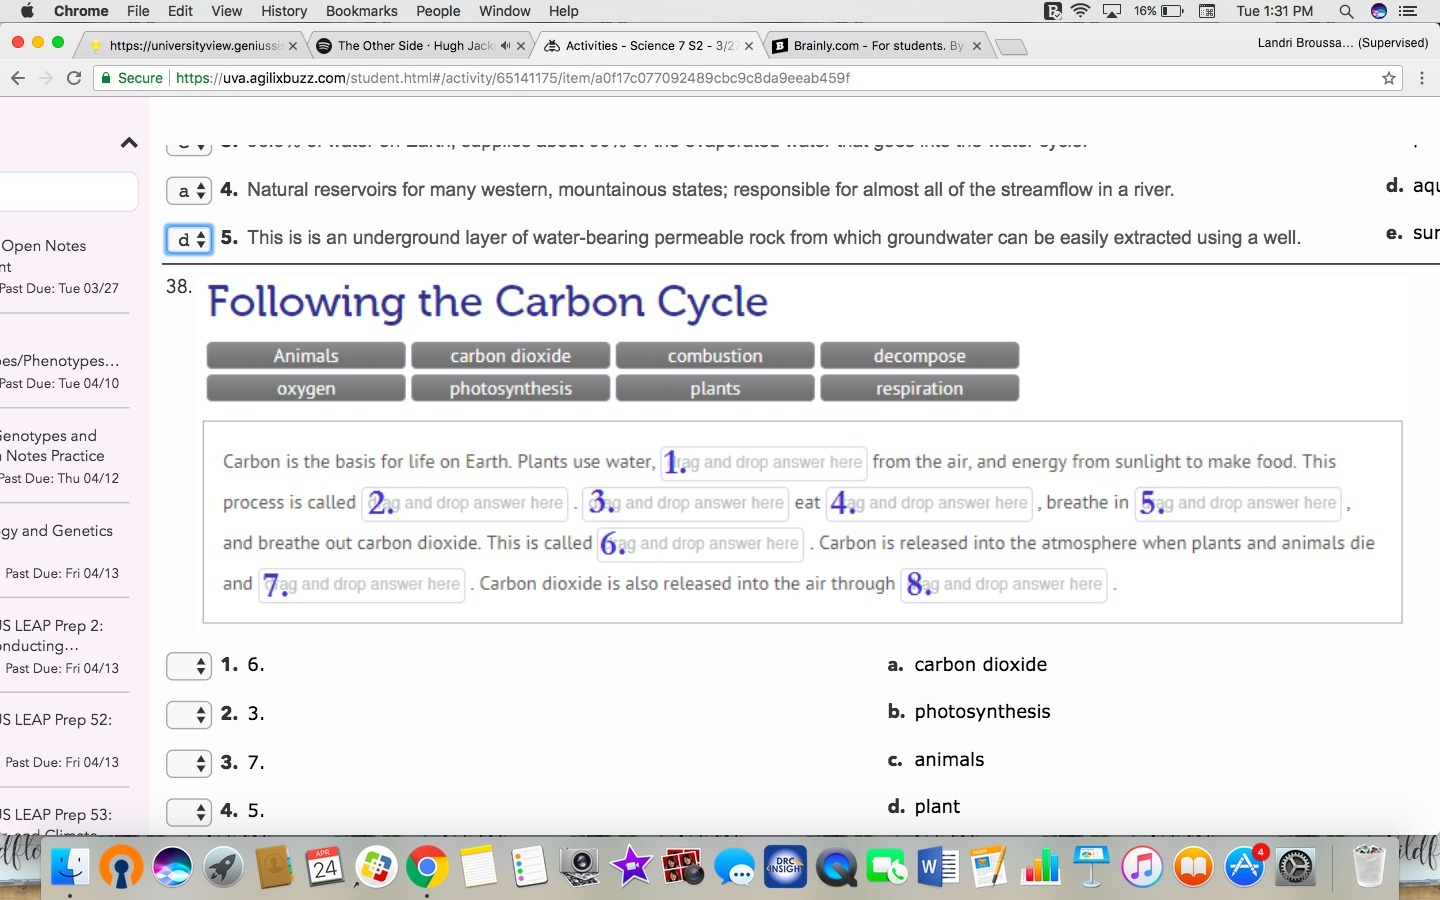Click blank 1 drop answer box
Viewport: 1440px width, 900px height.
coord(764,462)
